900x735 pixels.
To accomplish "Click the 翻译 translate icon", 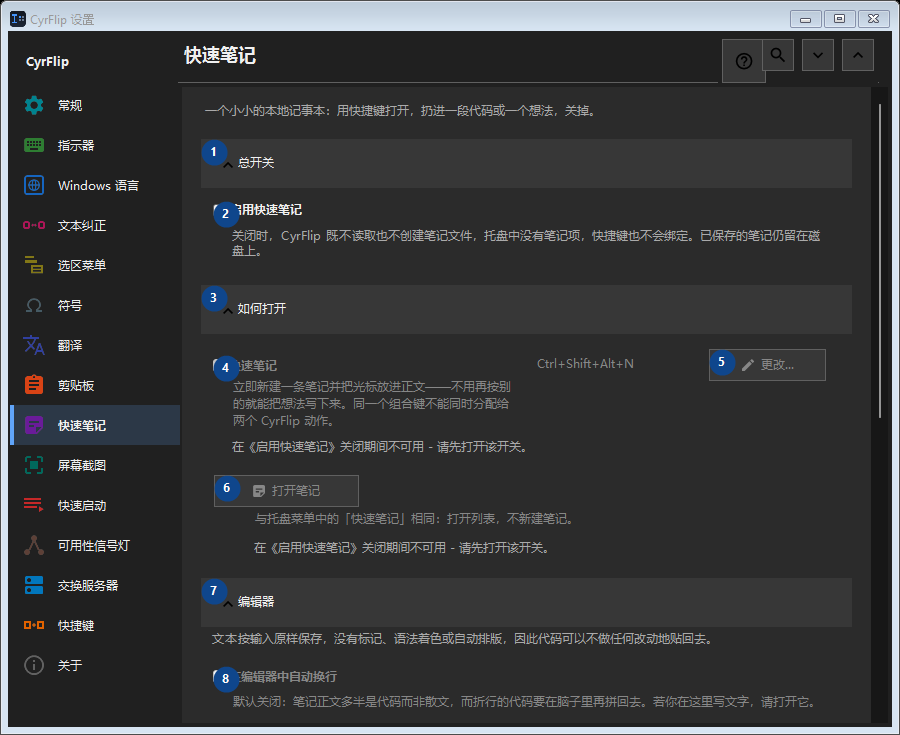I will pyautogui.click(x=34, y=345).
